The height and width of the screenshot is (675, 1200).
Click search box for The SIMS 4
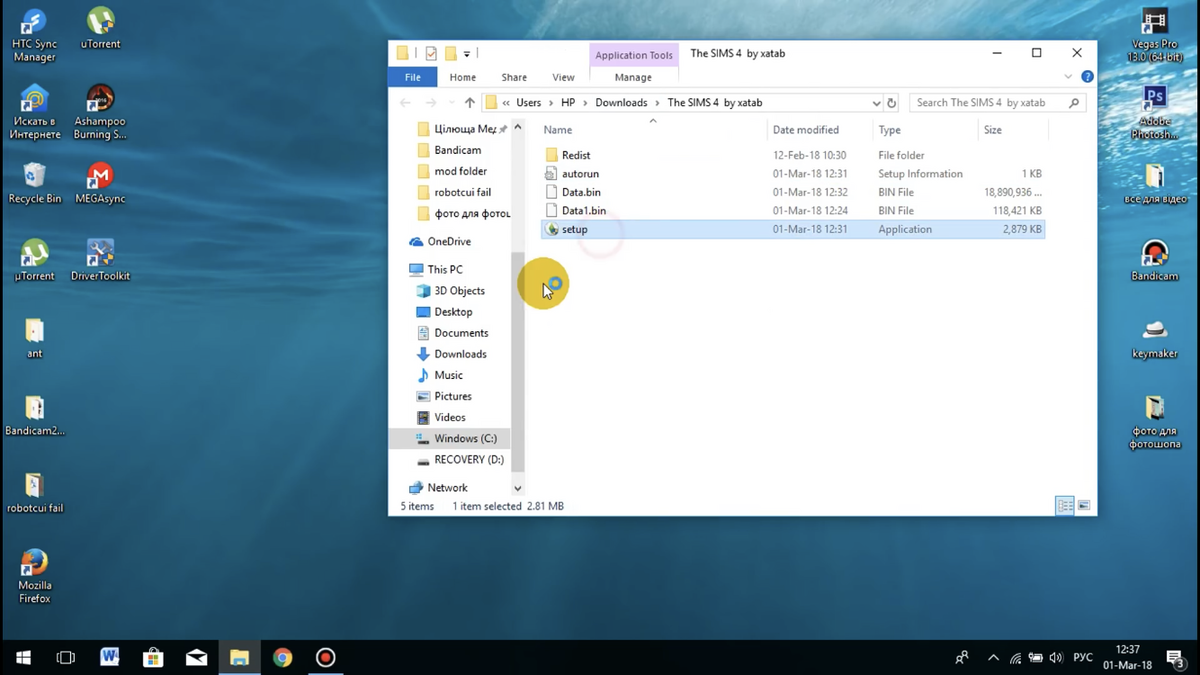[997, 102]
